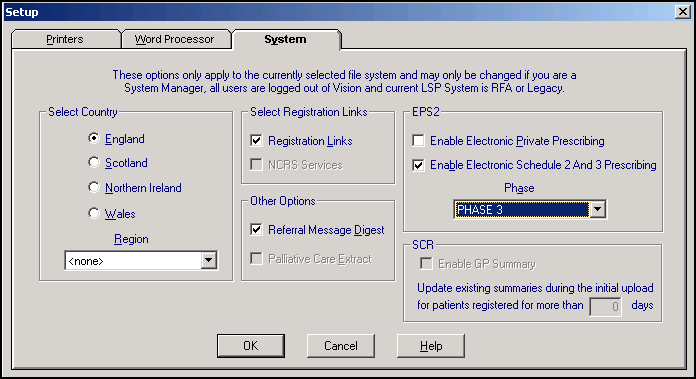The height and width of the screenshot is (379, 696).
Task: Select Wales as the country
Action: (x=94, y=213)
